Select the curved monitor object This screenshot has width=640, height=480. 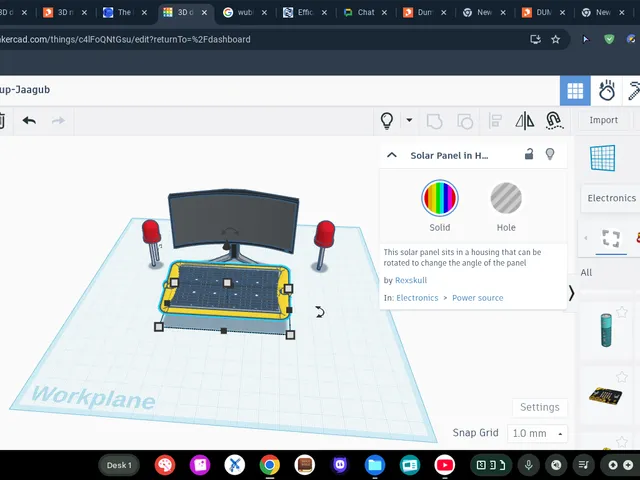233,220
